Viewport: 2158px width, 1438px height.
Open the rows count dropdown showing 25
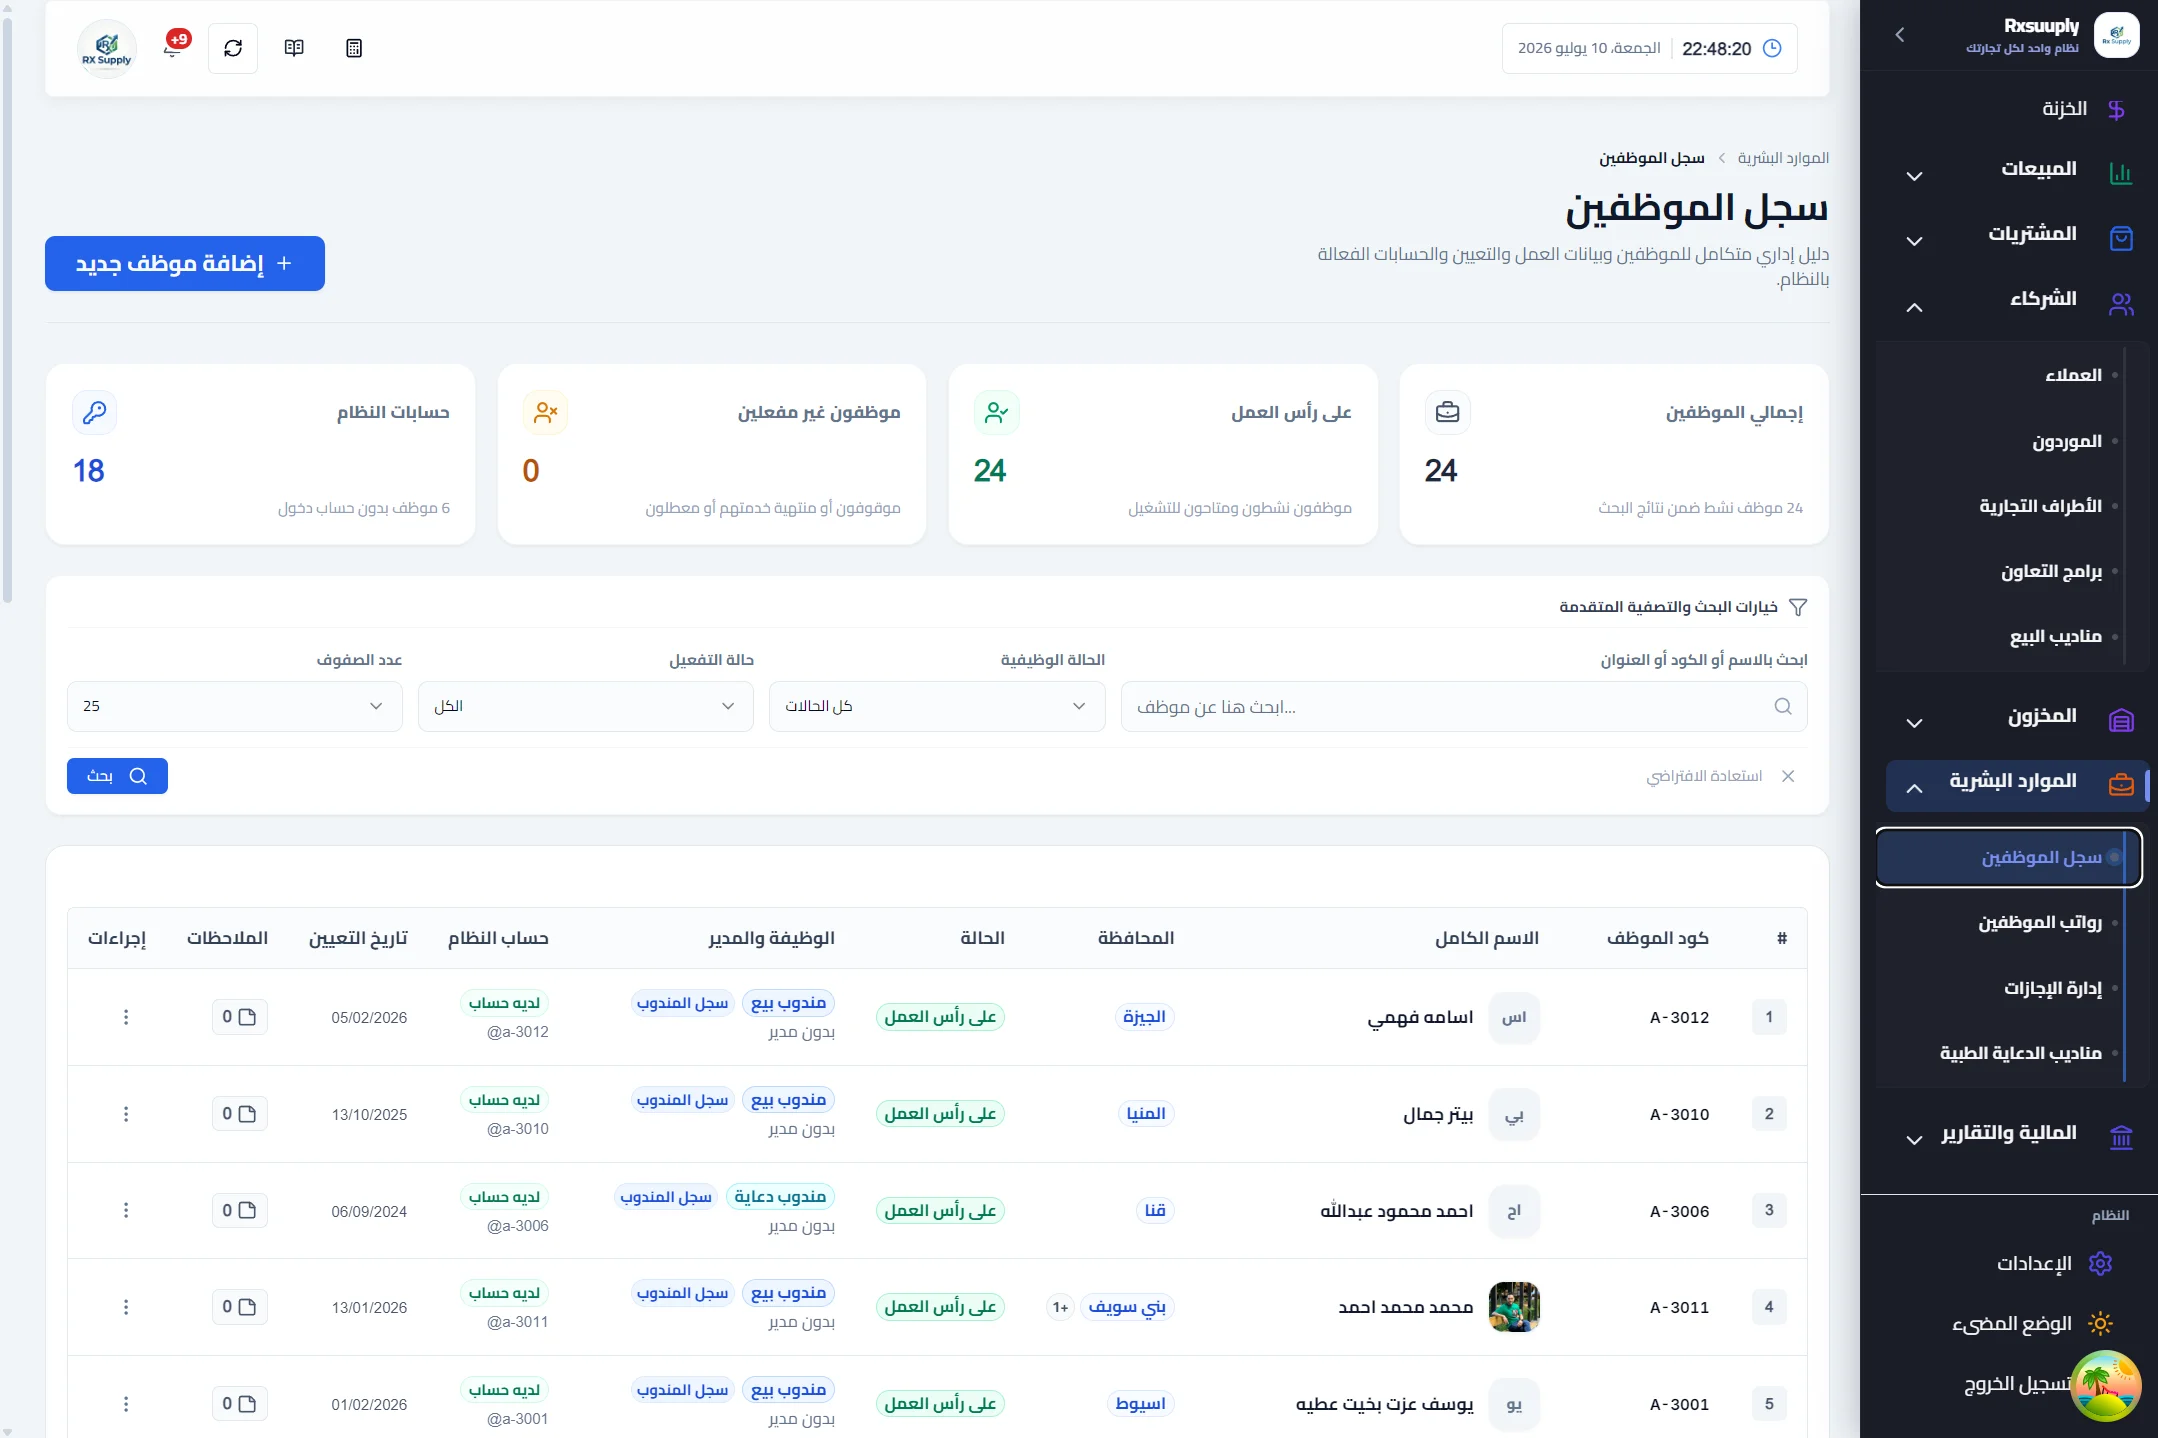(234, 706)
